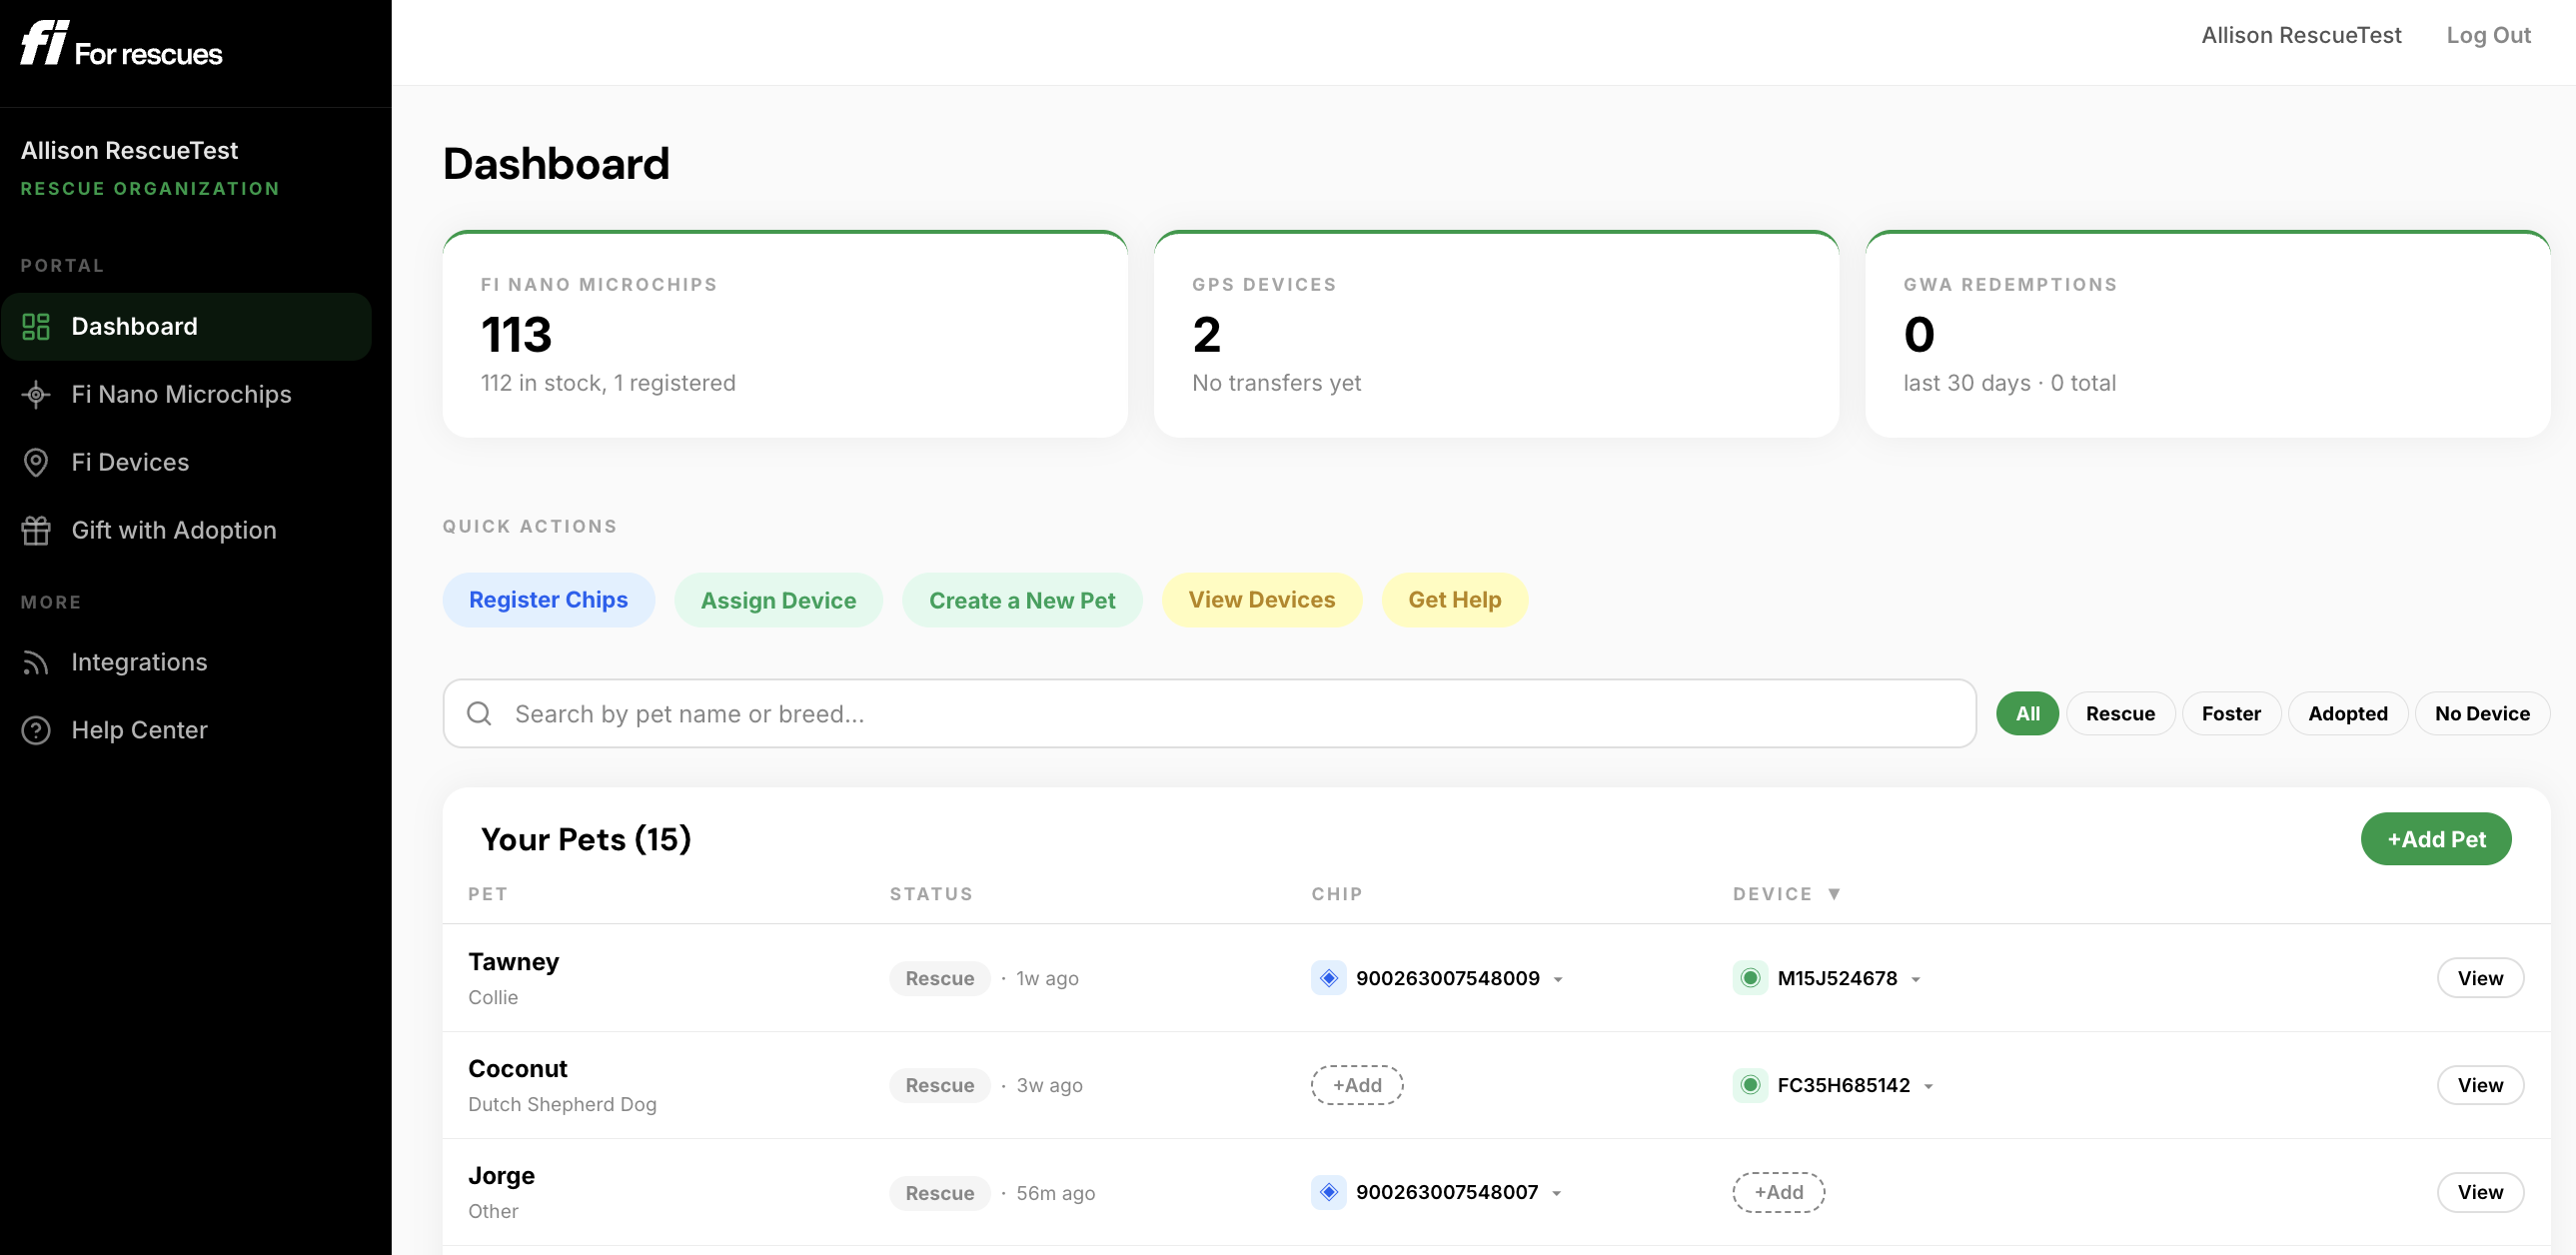Click device ID FC35H685142
Image resolution: width=2576 pixels, height=1255 pixels.
1843,1085
